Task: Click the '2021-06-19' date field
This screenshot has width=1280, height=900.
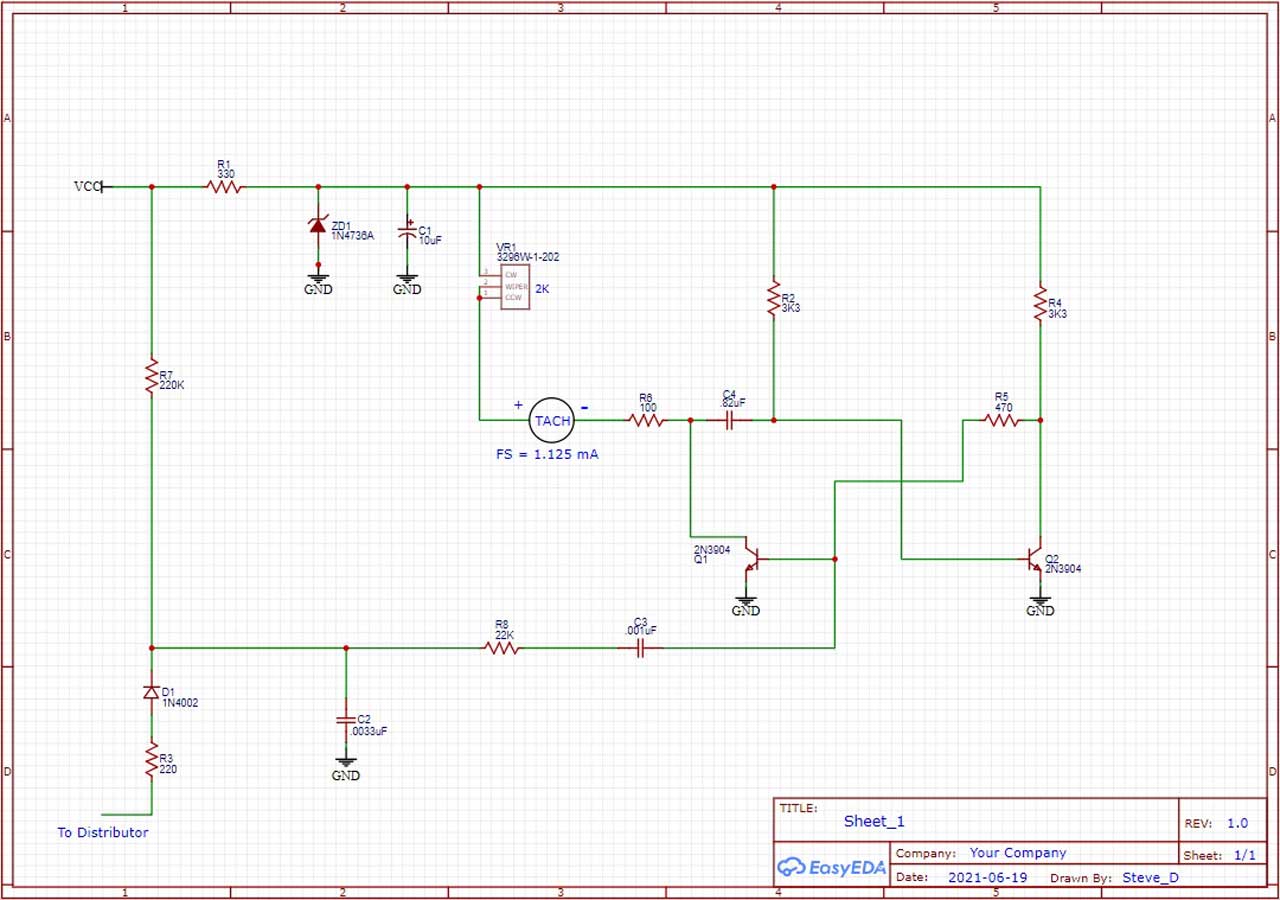Action: [986, 877]
